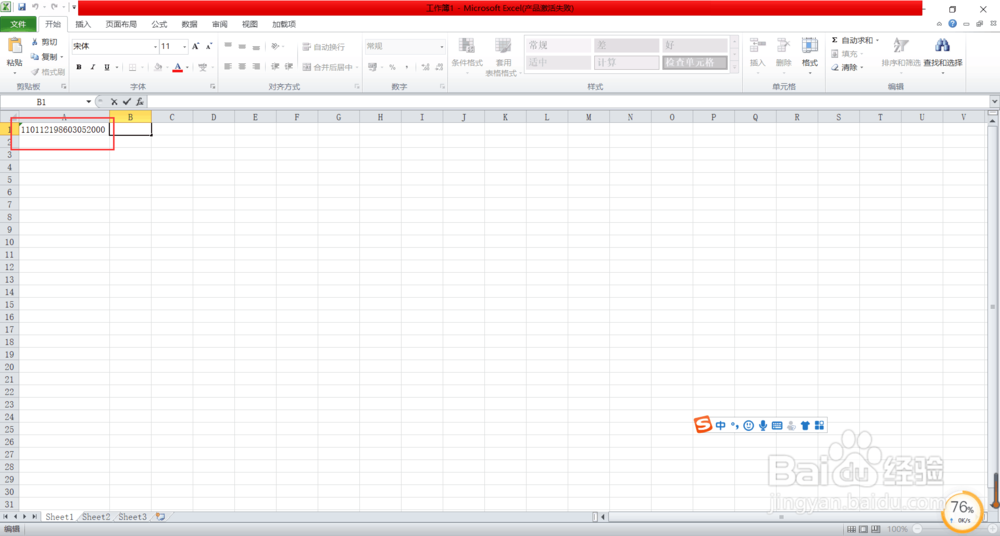Click Insert cells (插入) button

pos(758,56)
